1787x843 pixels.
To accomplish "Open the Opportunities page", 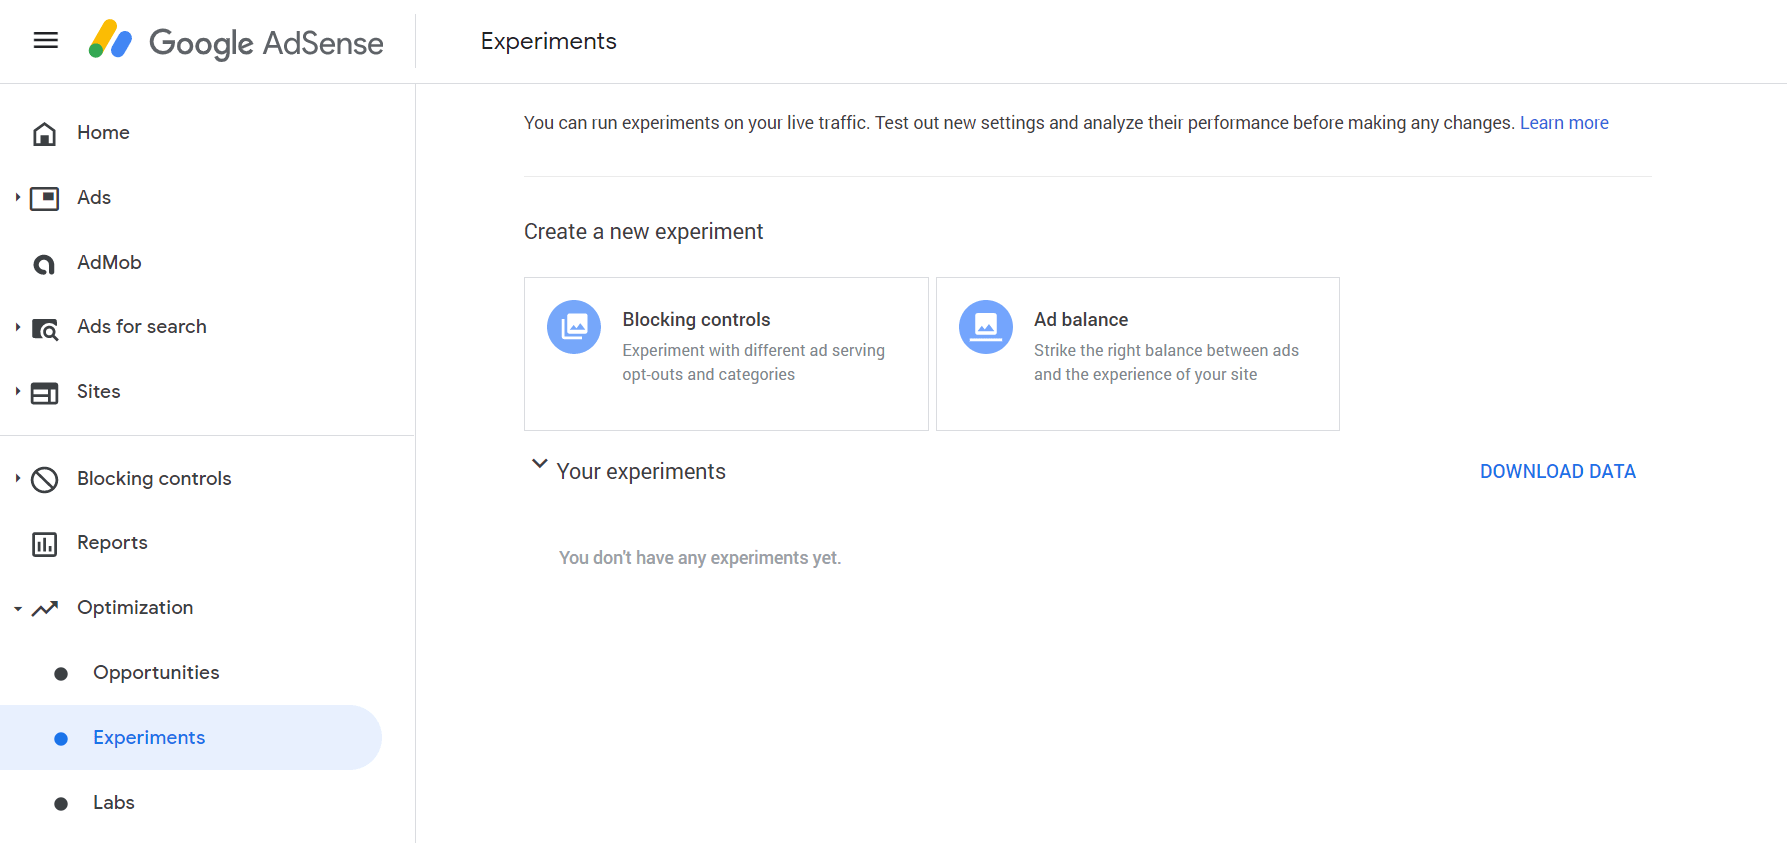I will point(156,673).
